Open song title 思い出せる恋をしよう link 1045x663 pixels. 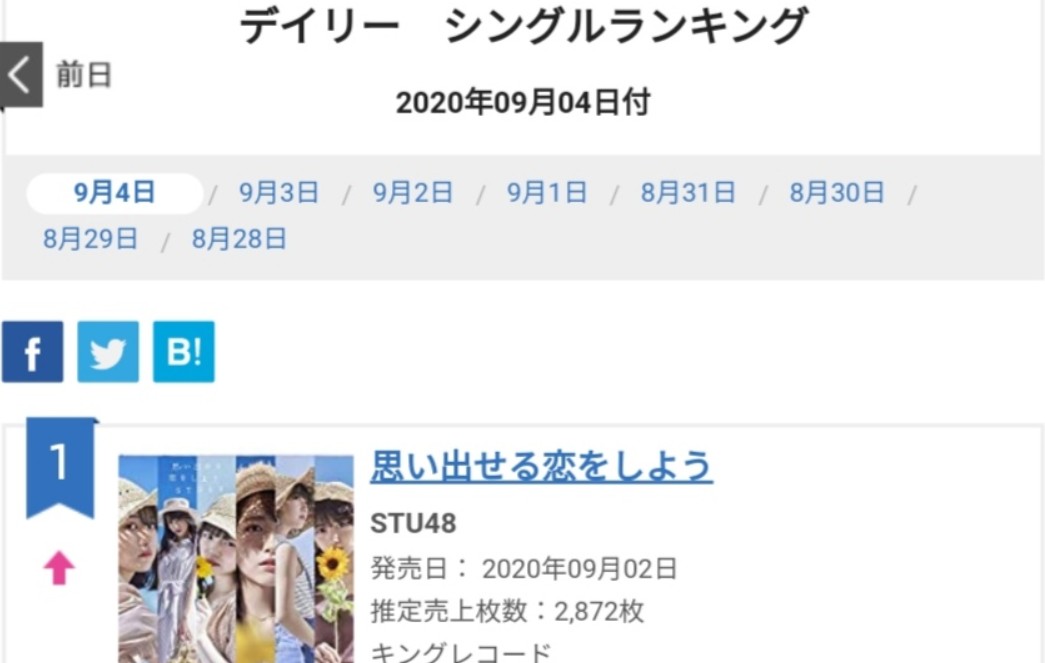coord(542,466)
